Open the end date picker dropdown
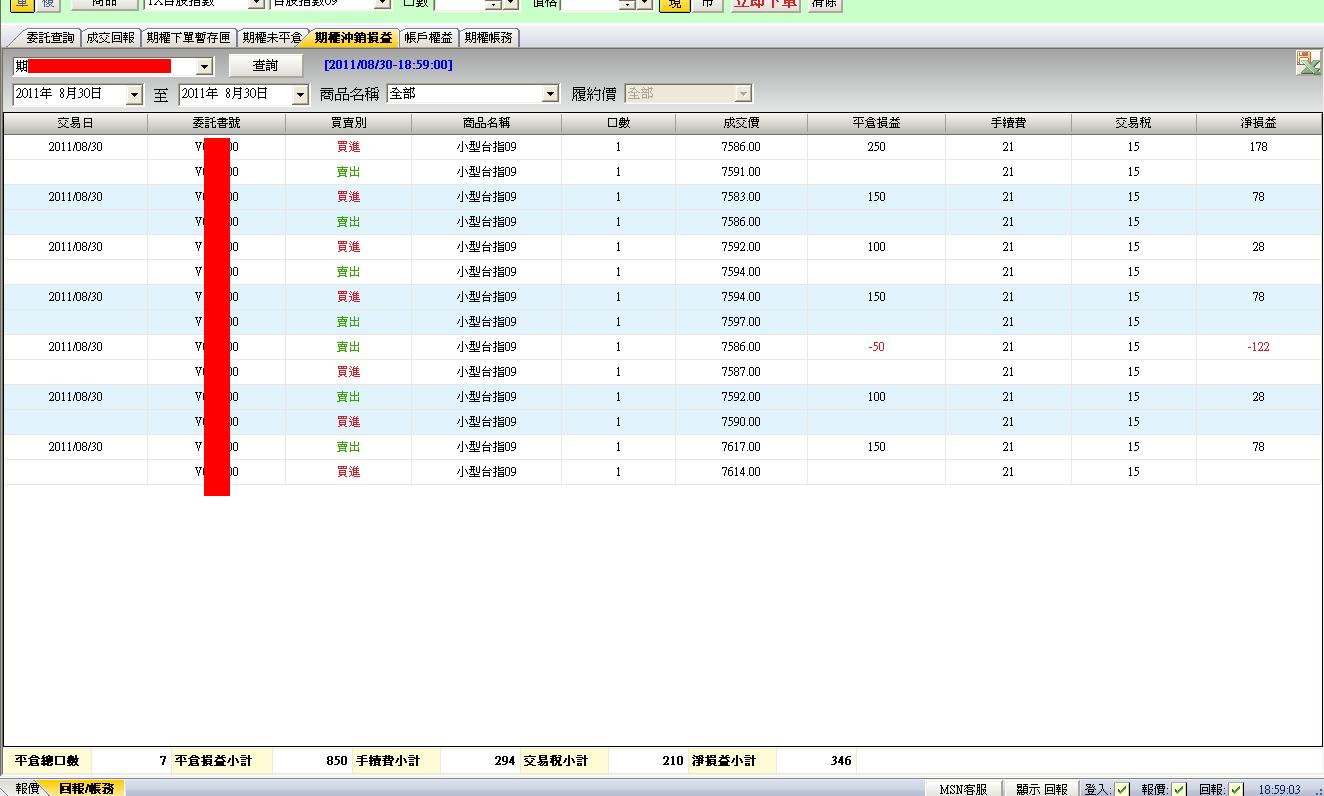 pos(300,94)
